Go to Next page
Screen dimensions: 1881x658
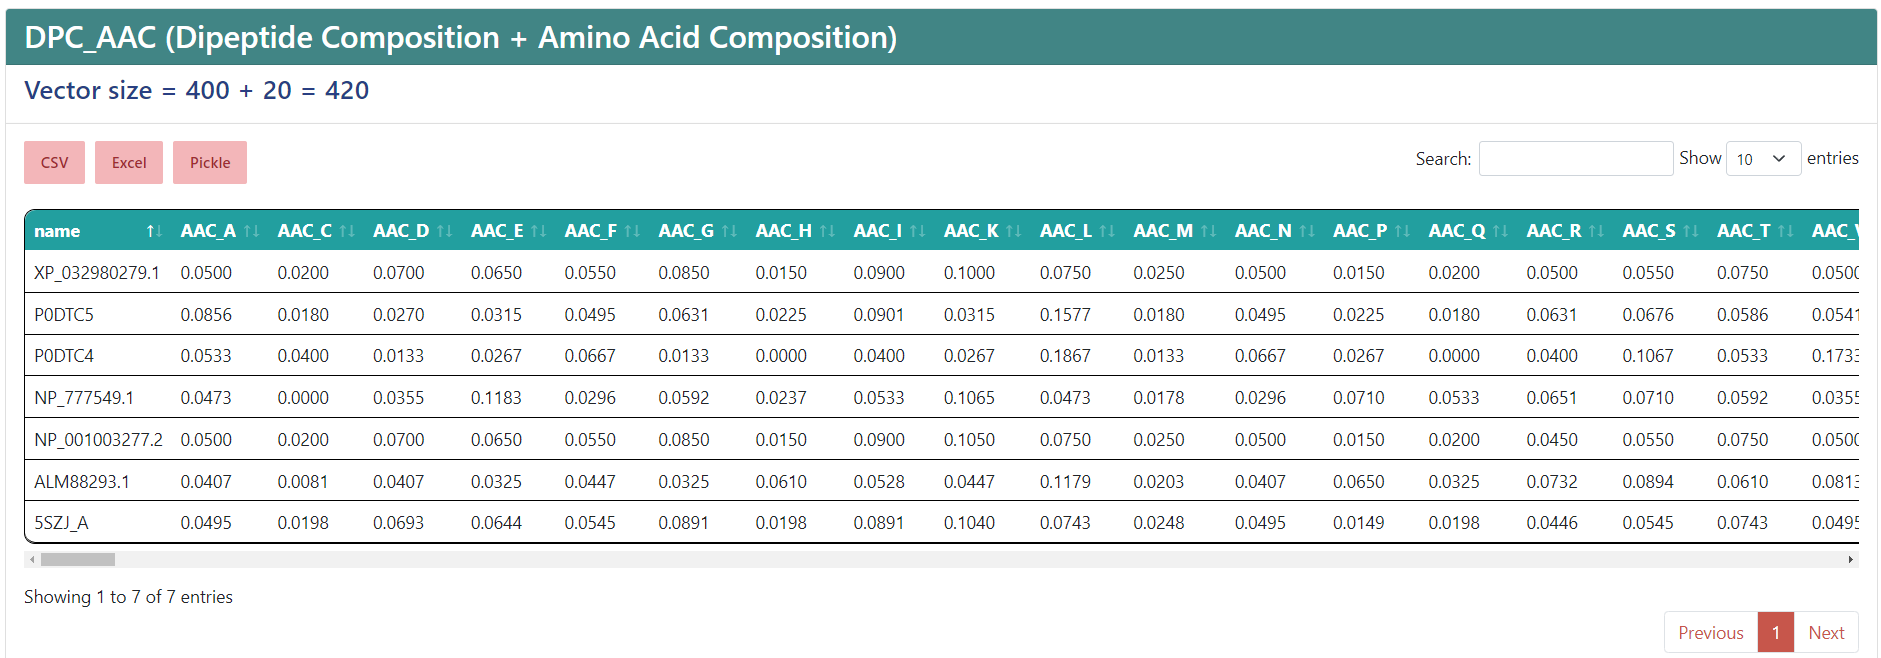(1826, 632)
